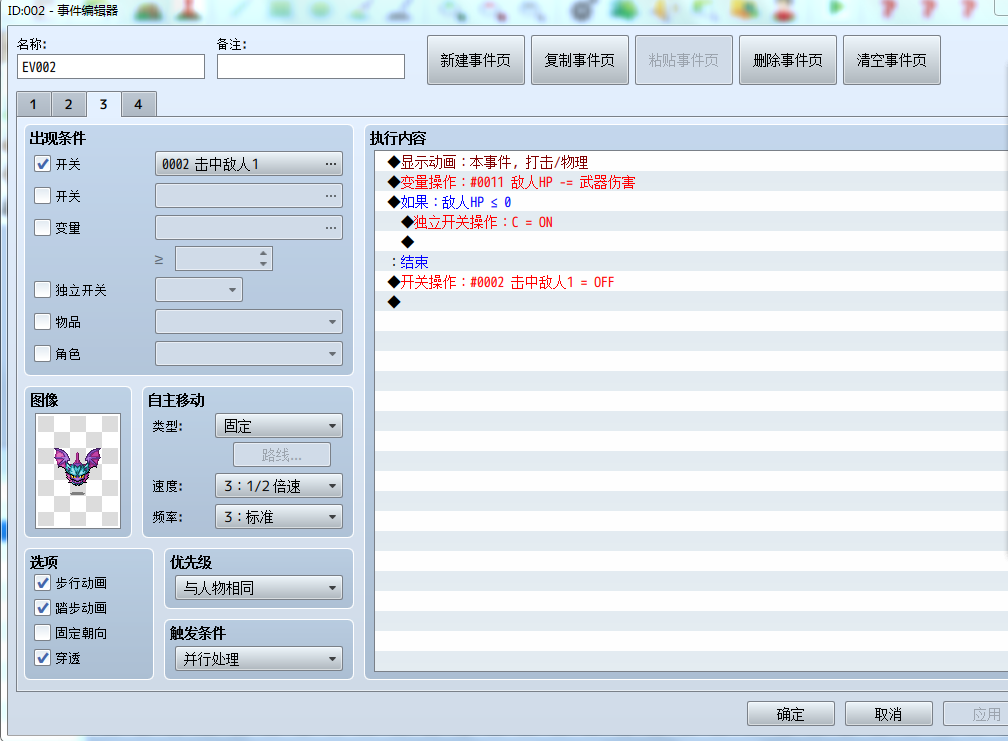Select the 变量操作：#0011 敌人HP -= 武器伤害 line

point(691,182)
